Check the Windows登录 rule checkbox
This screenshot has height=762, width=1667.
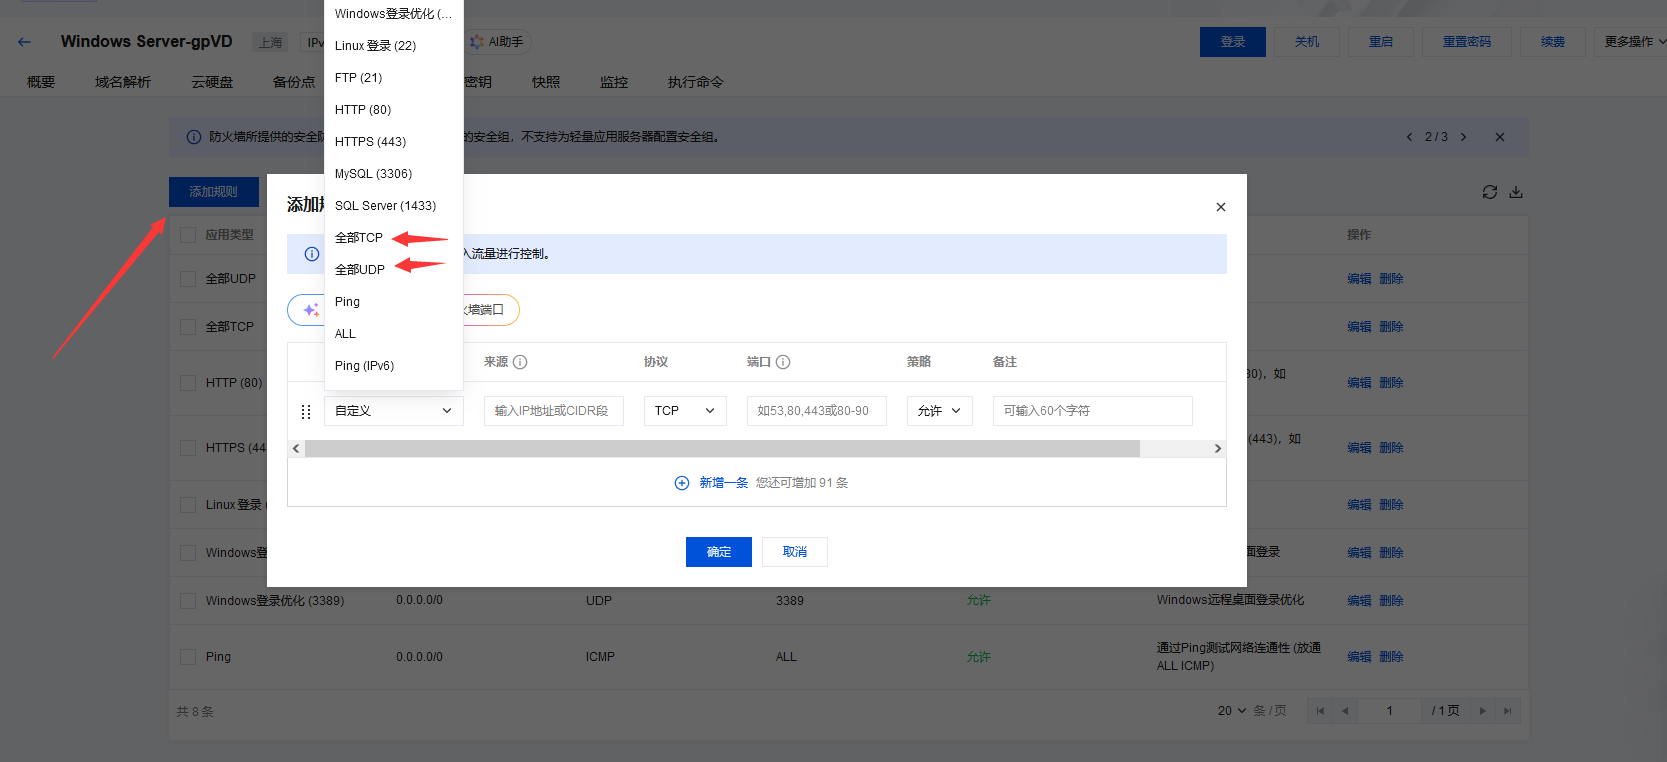[x=188, y=553]
